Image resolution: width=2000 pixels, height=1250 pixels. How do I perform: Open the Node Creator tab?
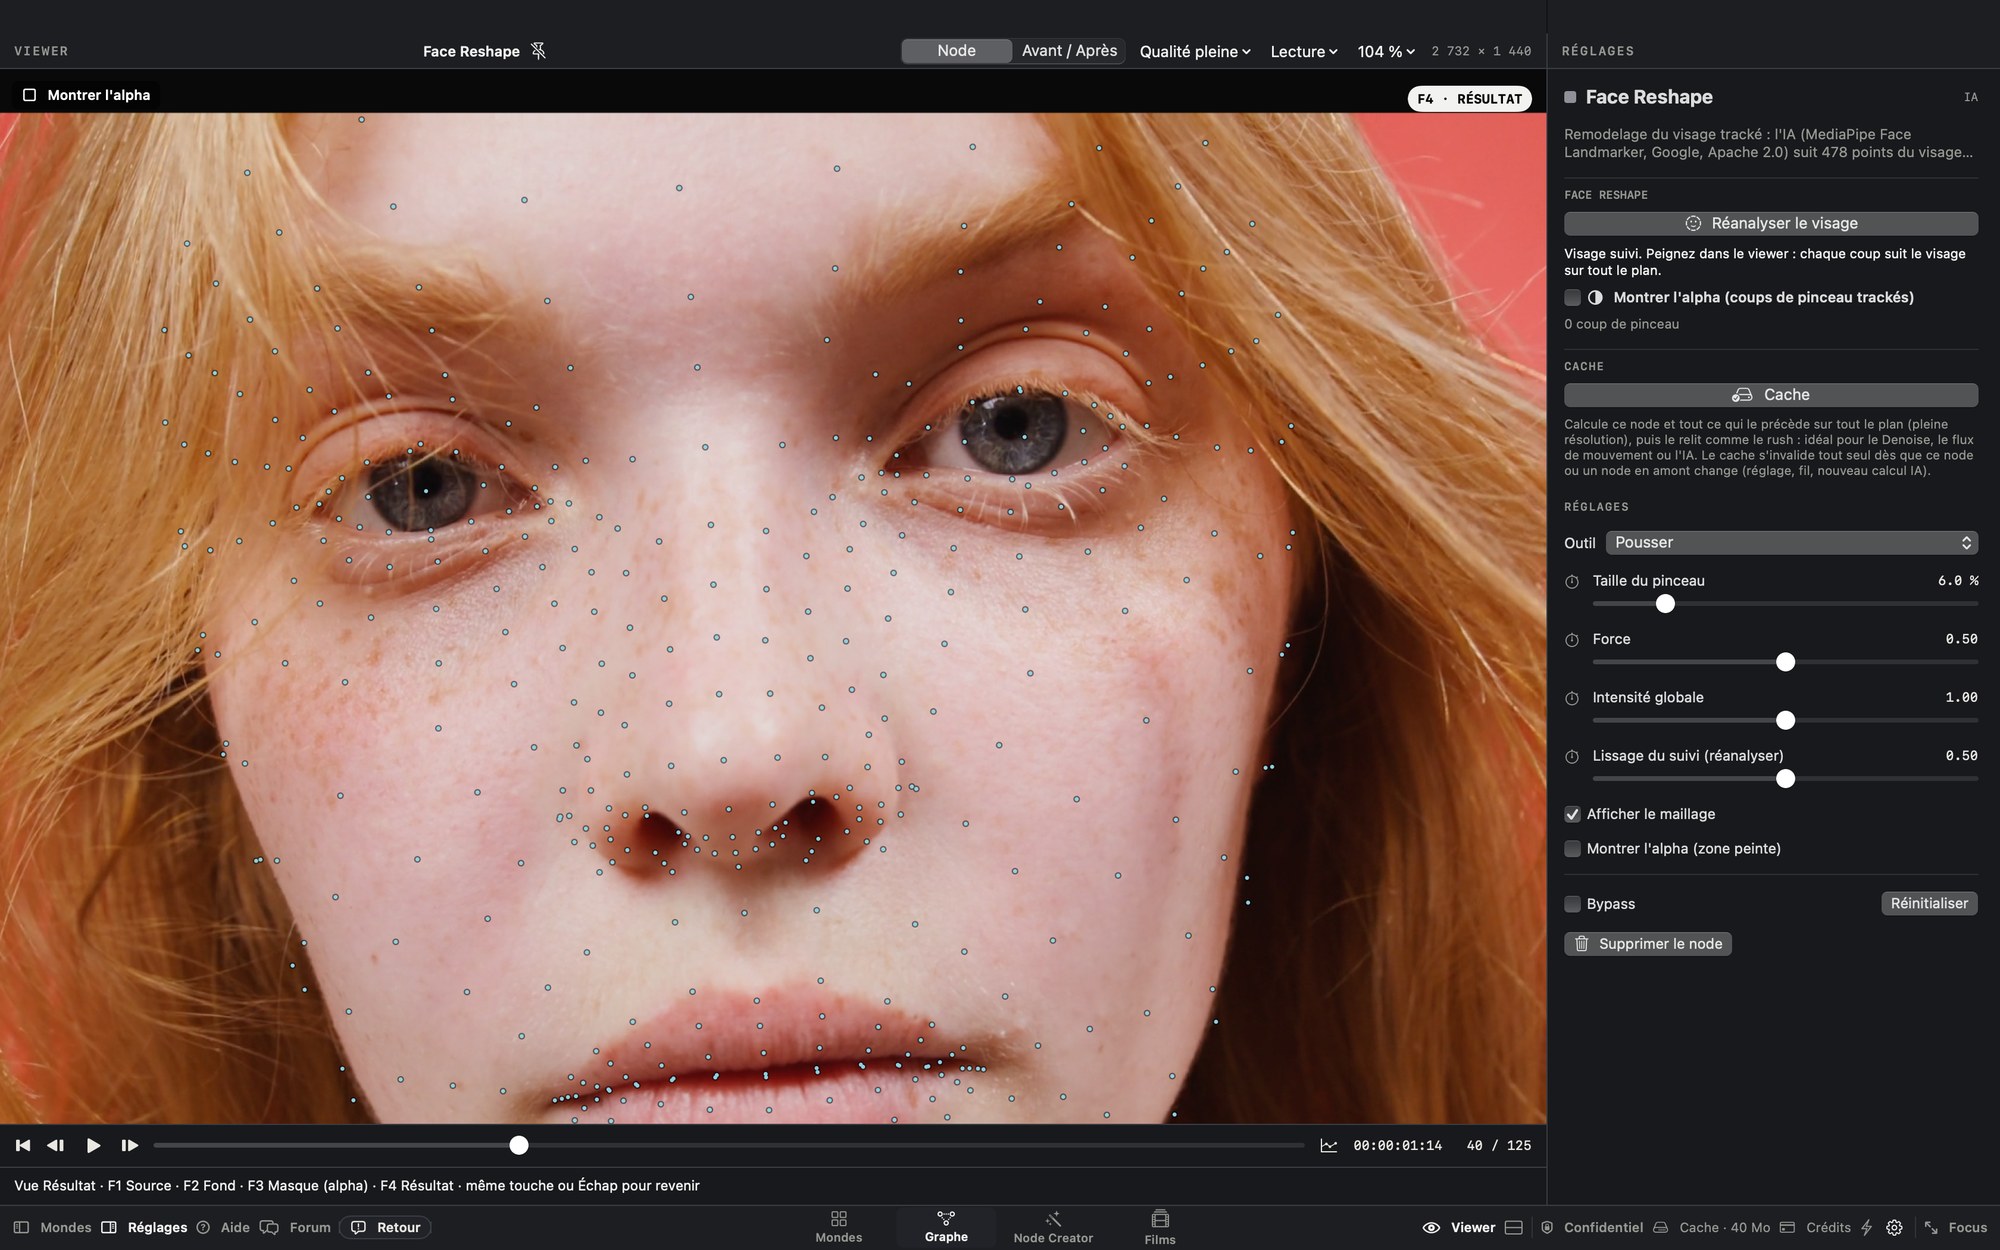point(1053,1227)
